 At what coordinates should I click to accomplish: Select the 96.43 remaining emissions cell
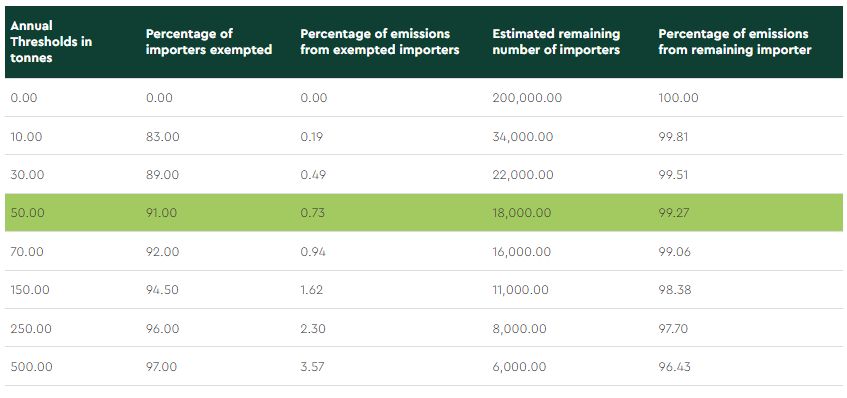click(674, 367)
